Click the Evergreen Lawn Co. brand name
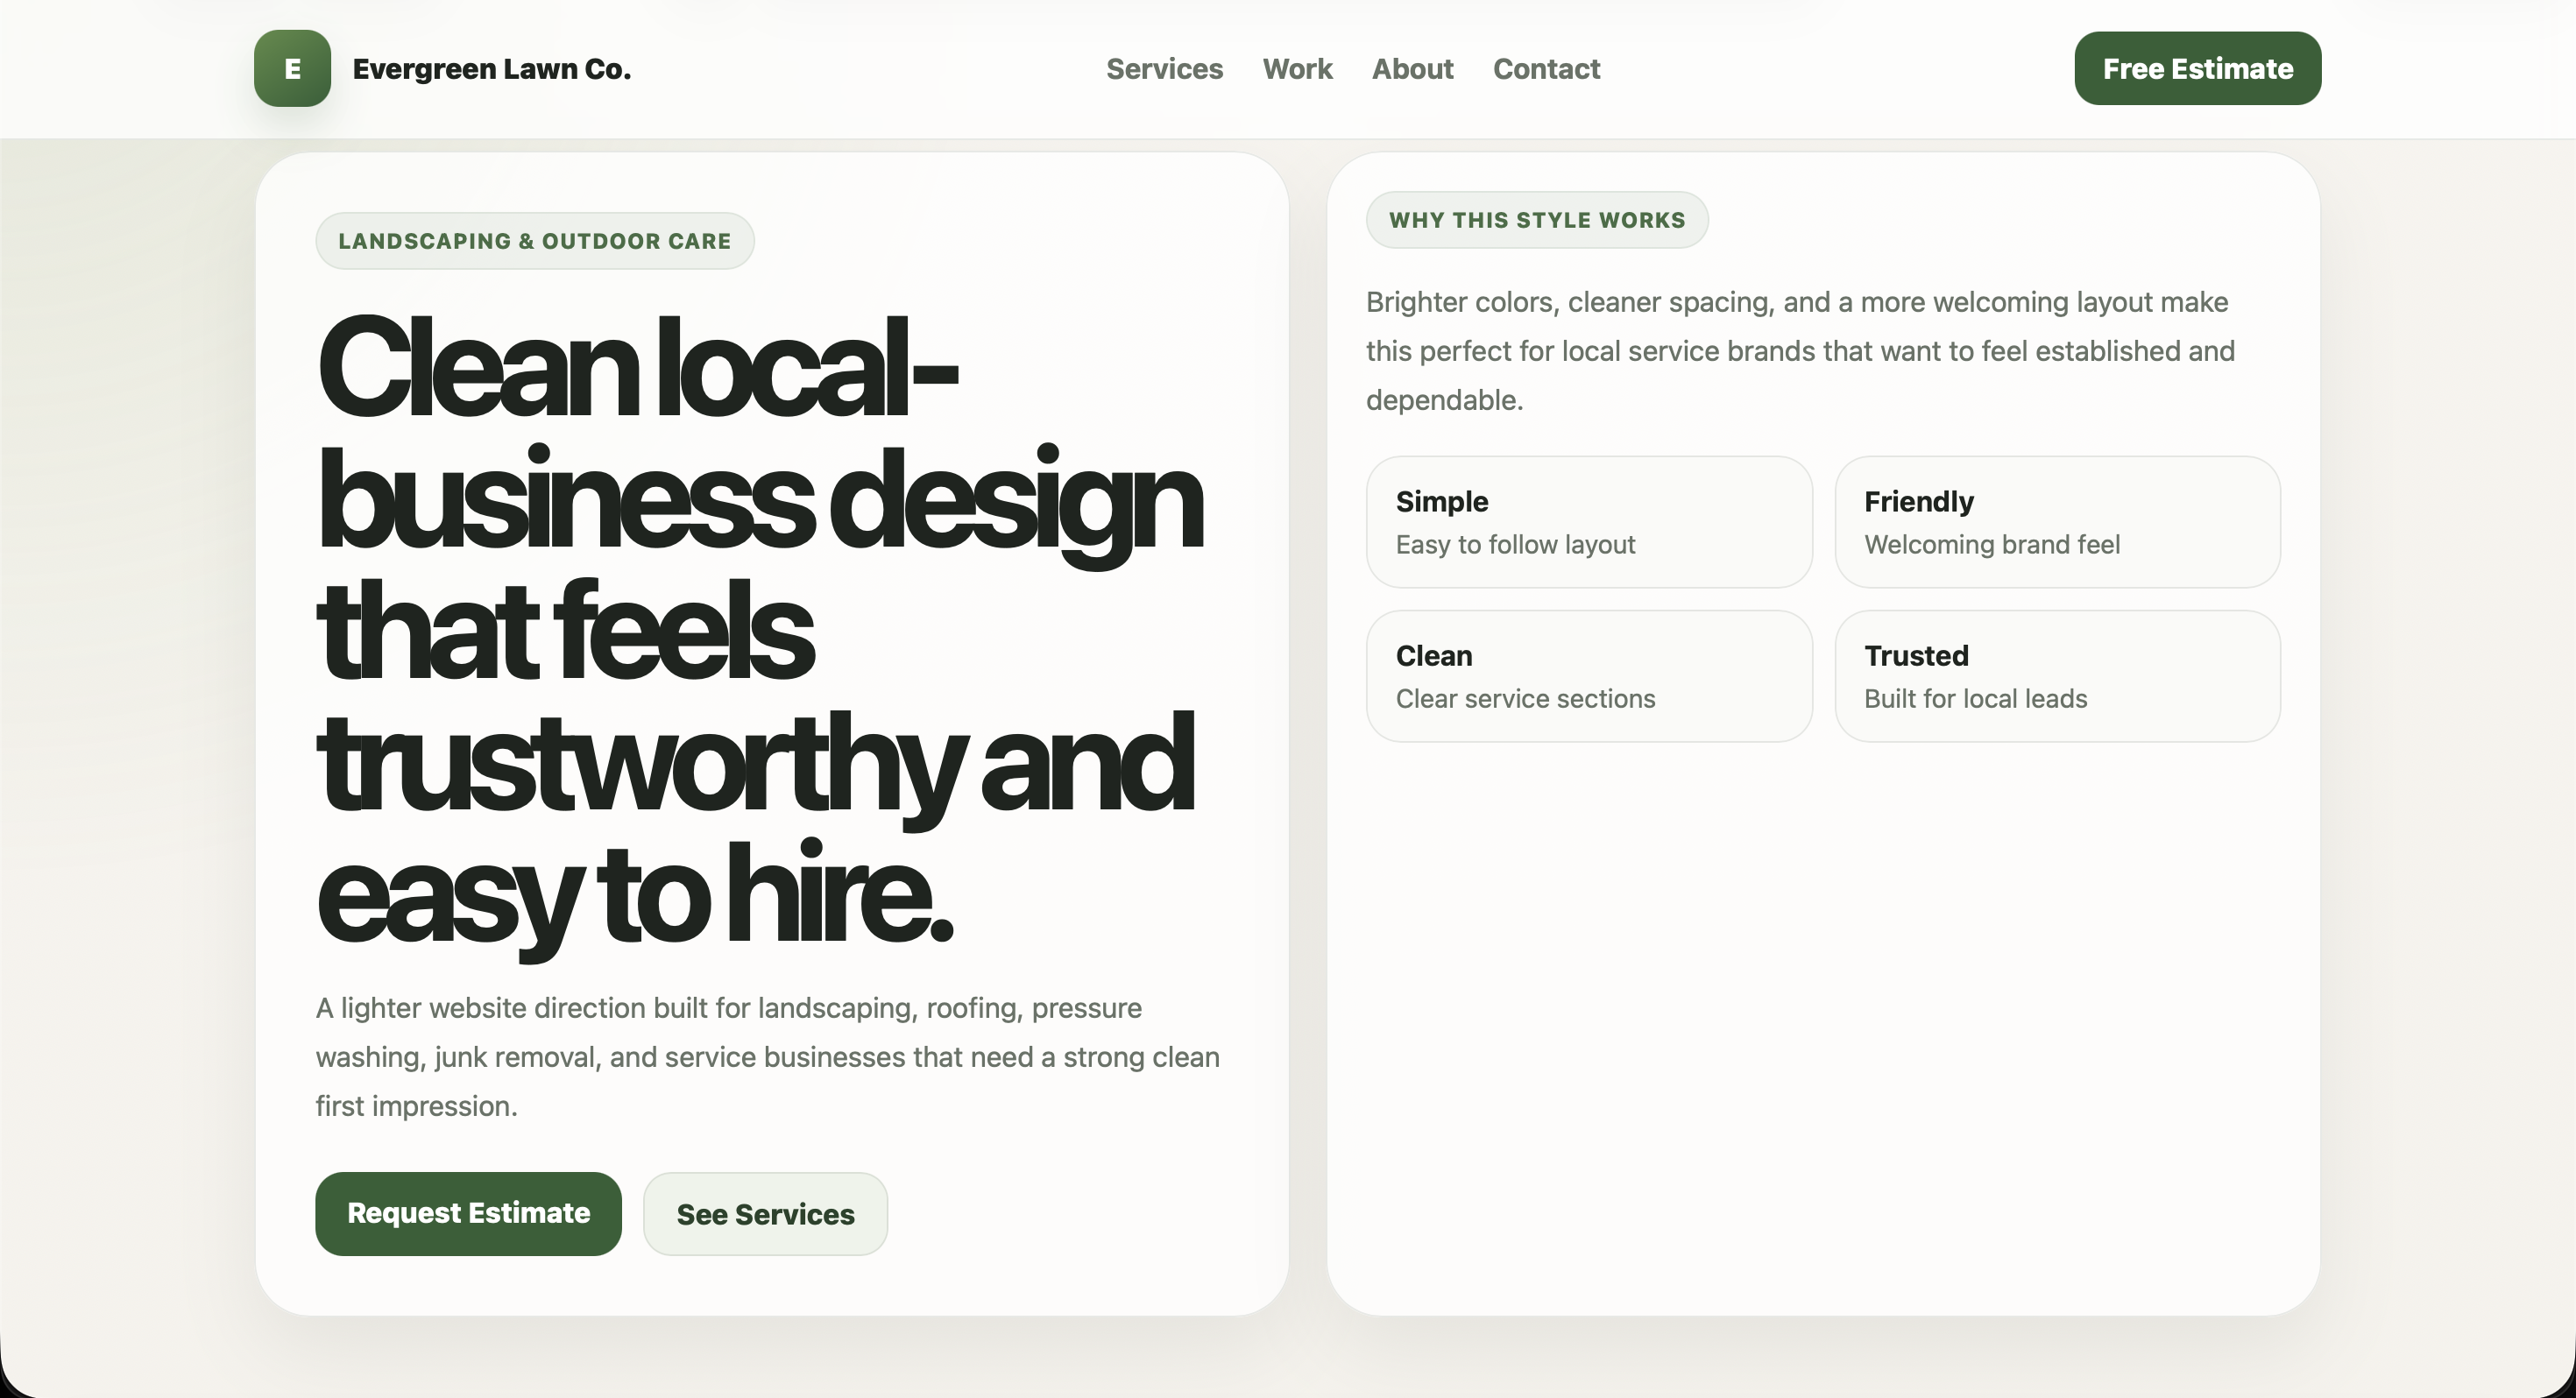This screenshot has width=2576, height=1398. [491, 69]
